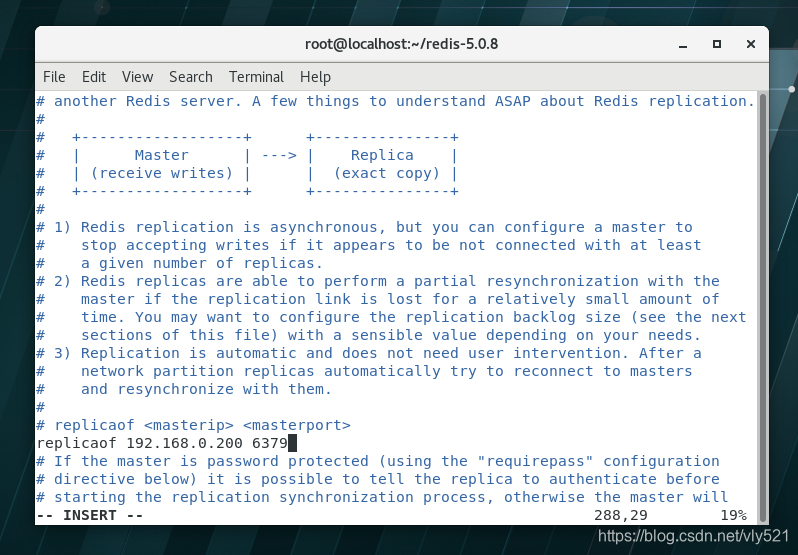The width and height of the screenshot is (798, 555).
Task: Click the line starting 'time. You may want to configure'
Action: (x=413, y=317)
